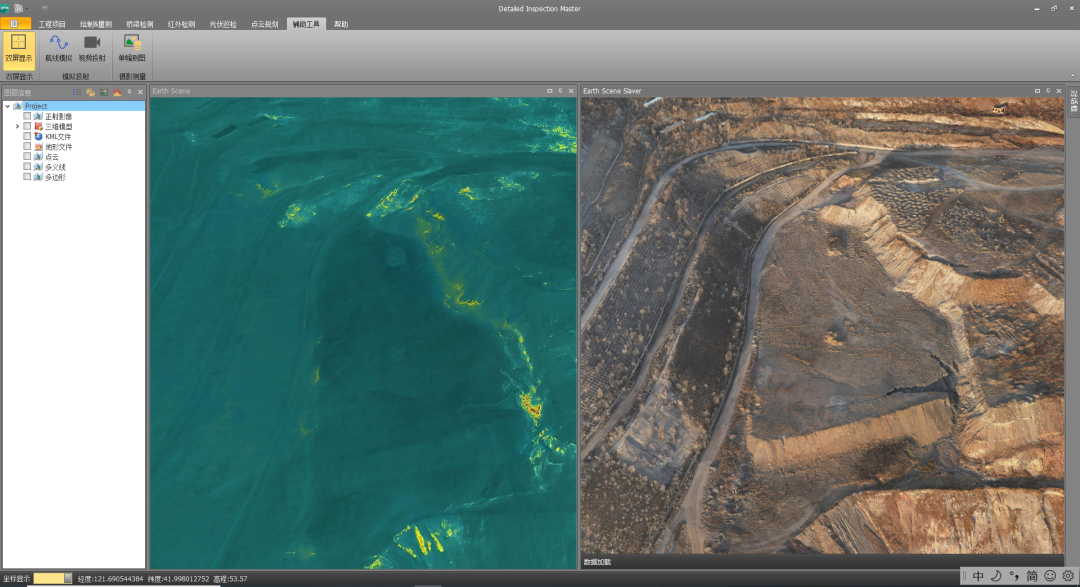Viewport: 1080px width, 587px height.
Task: Toggle the 双屏显示 dual-screen button
Action: (19, 50)
